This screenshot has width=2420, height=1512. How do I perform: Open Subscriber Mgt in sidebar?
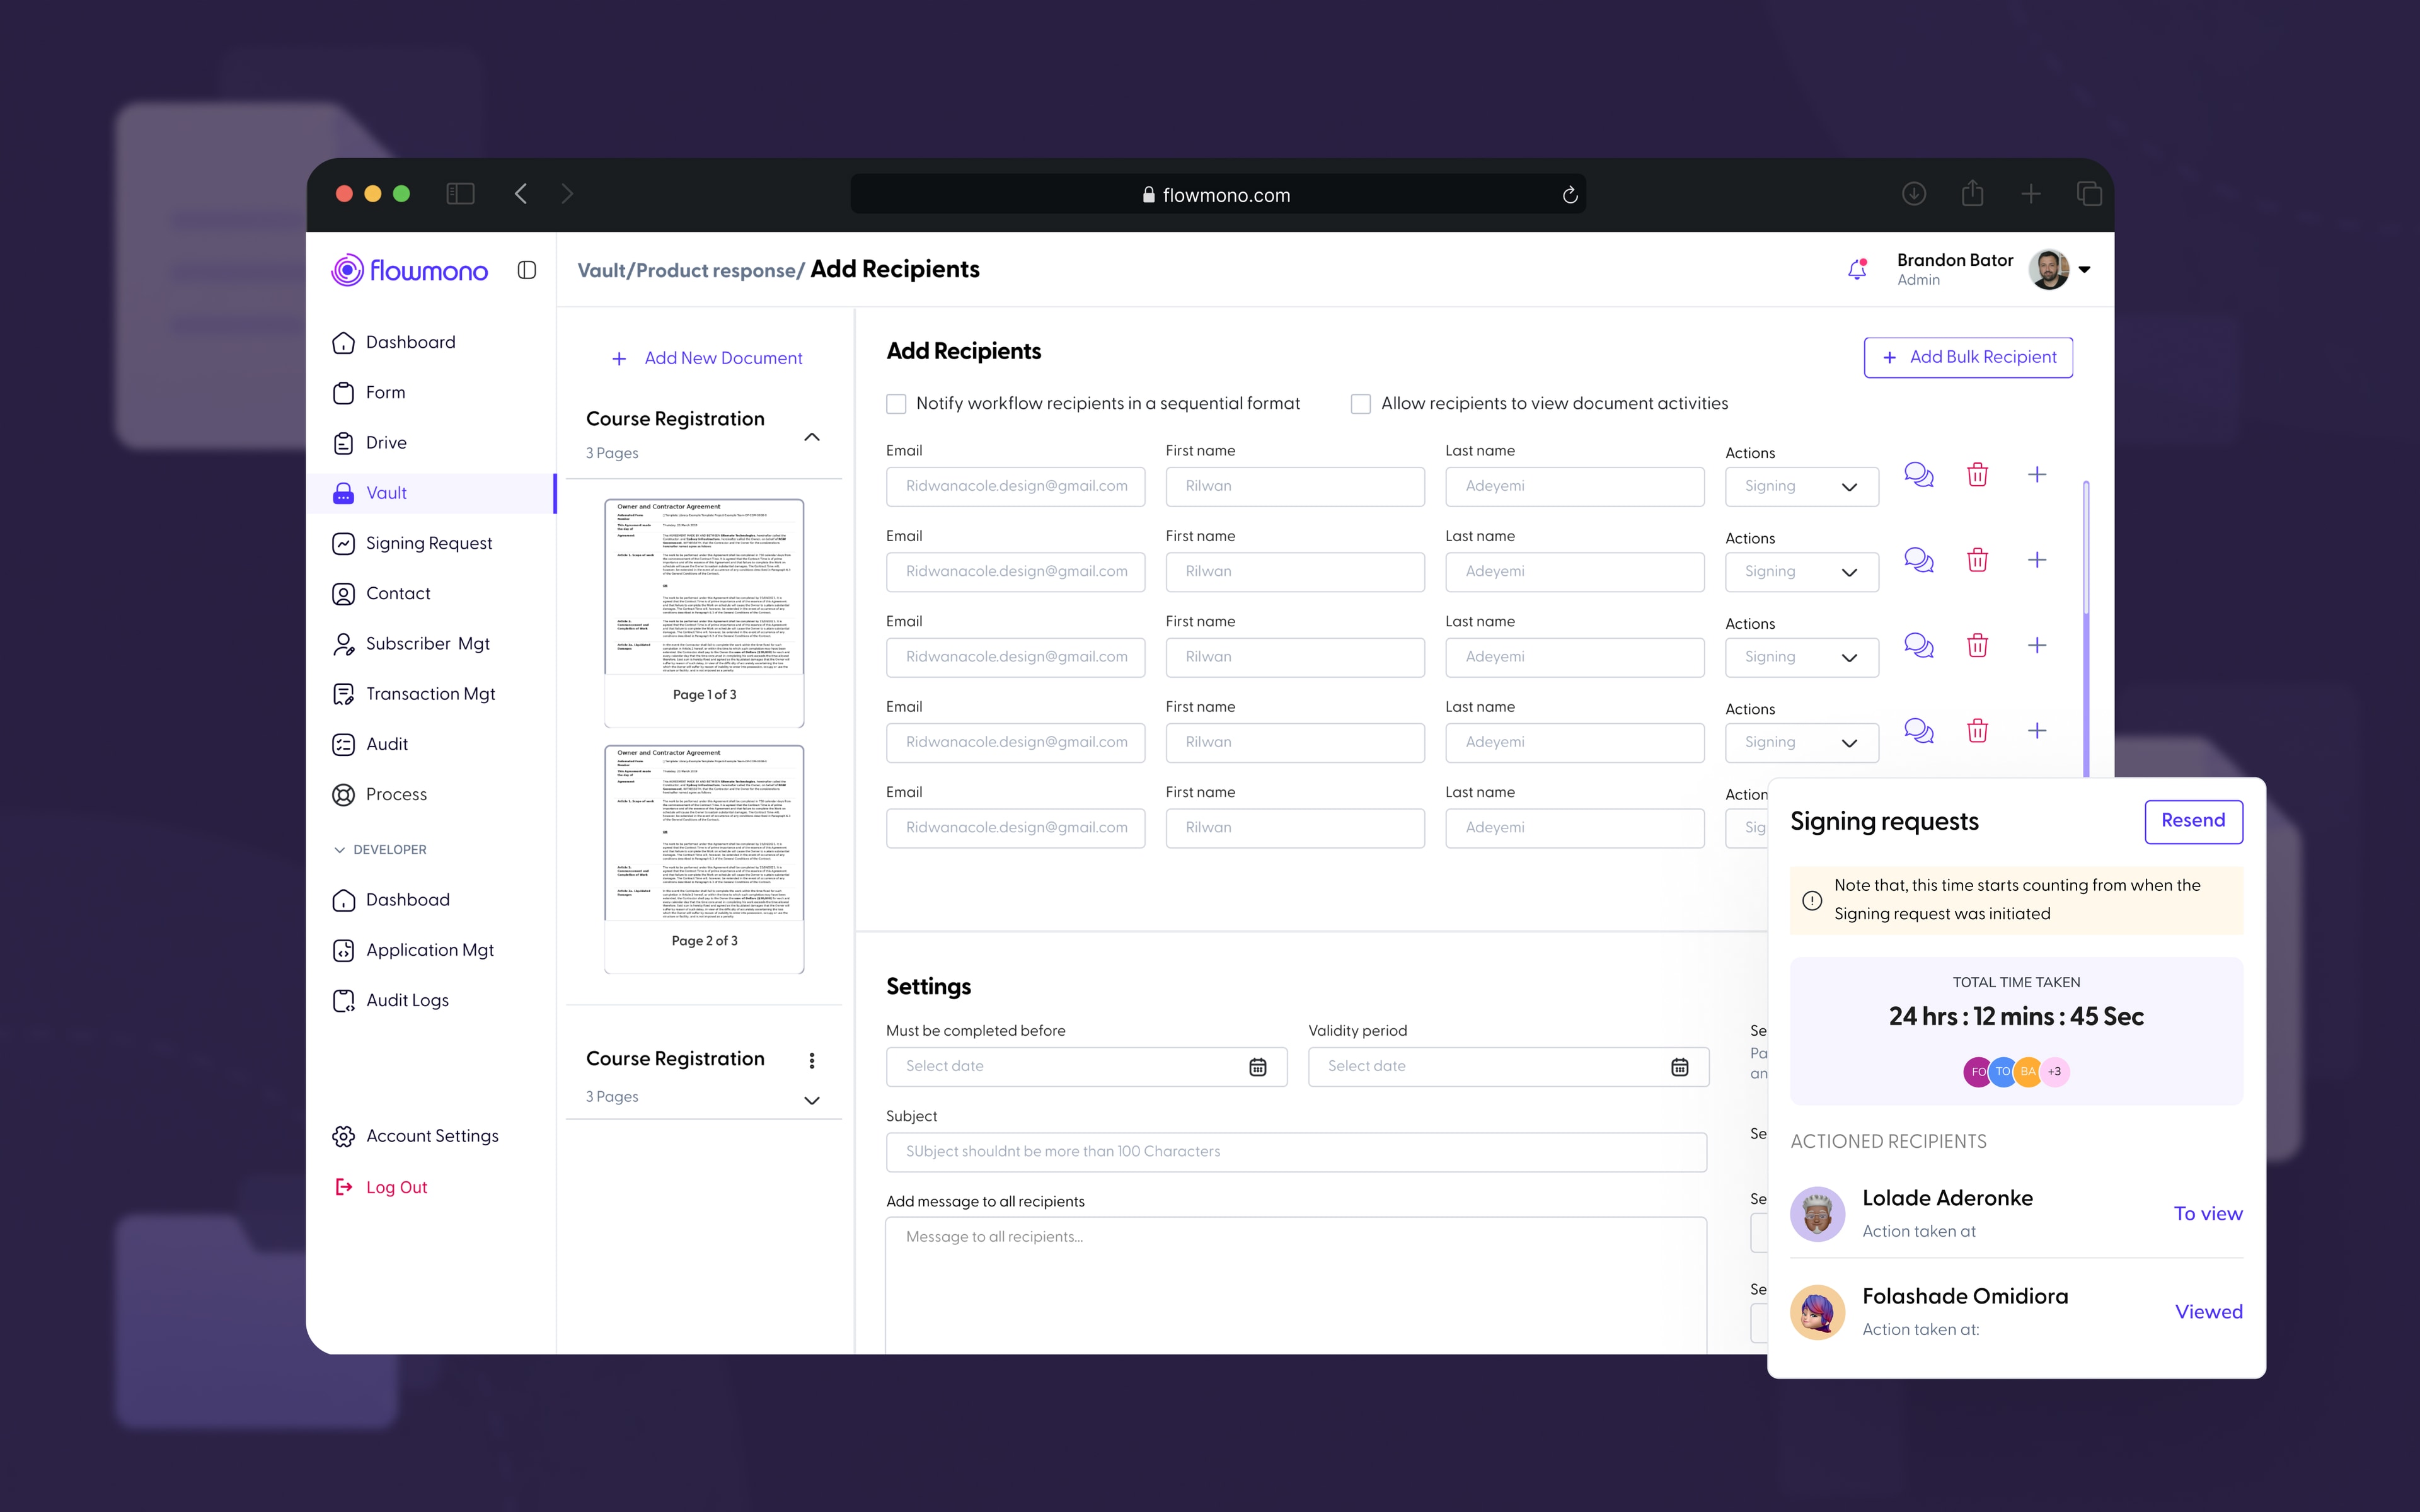pyautogui.click(x=411, y=644)
